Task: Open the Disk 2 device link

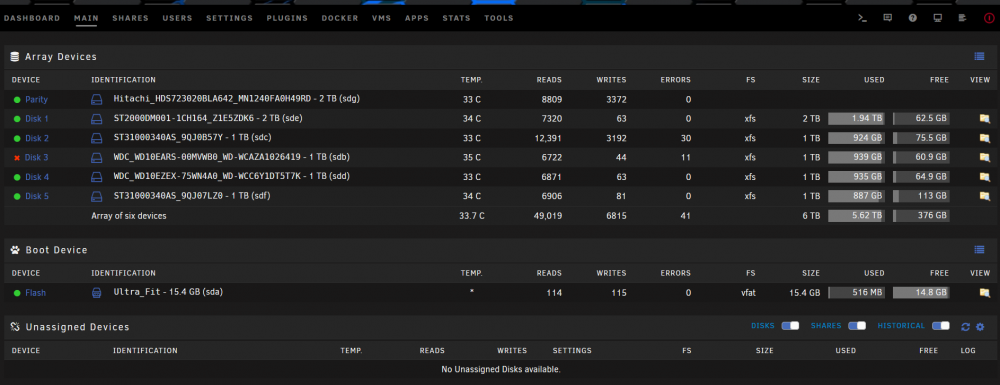Action: pyautogui.click(x=36, y=138)
